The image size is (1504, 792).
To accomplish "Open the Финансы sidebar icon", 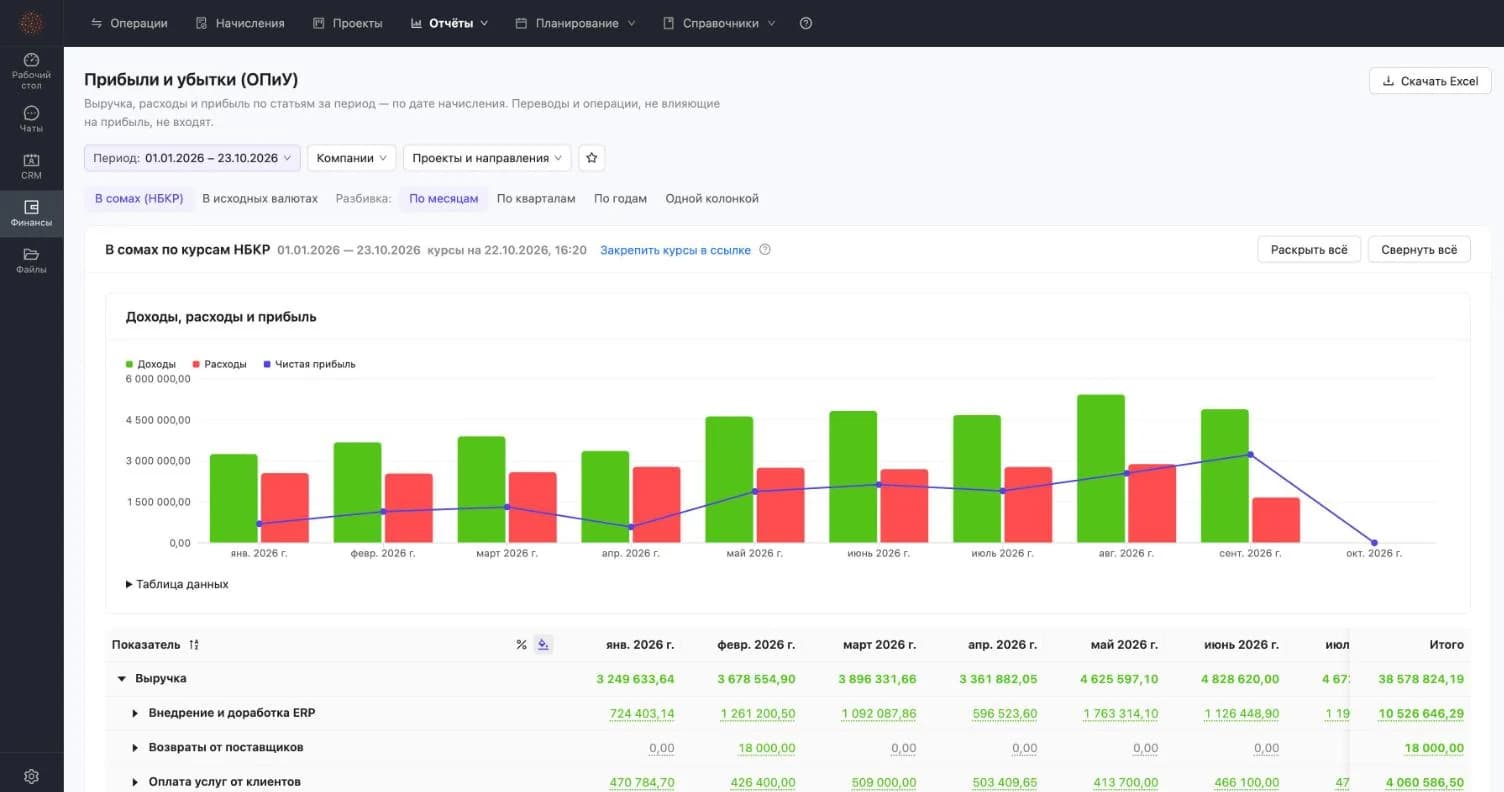I will 31,214.
